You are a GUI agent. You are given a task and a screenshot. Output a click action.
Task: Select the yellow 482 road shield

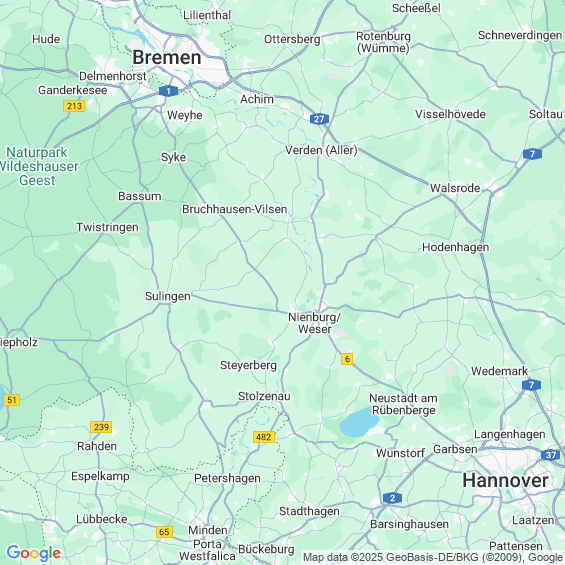pyautogui.click(x=264, y=437)
